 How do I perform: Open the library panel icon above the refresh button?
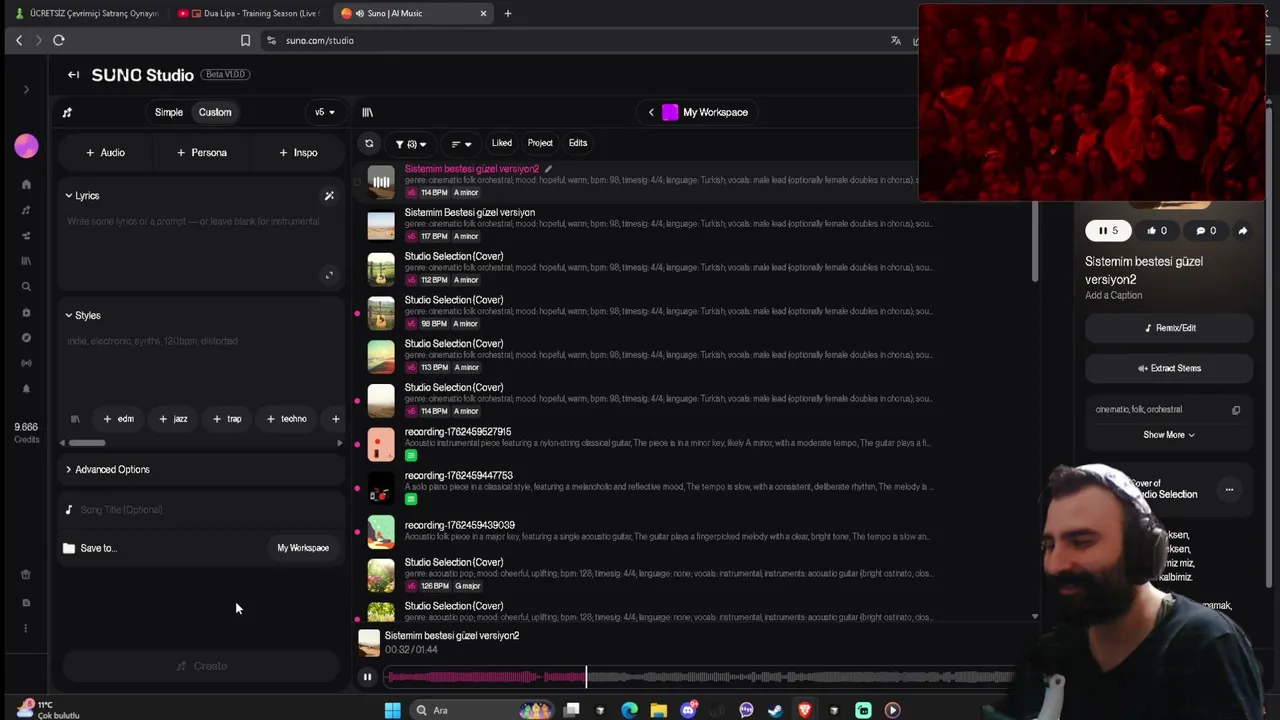tap(367, 112)
